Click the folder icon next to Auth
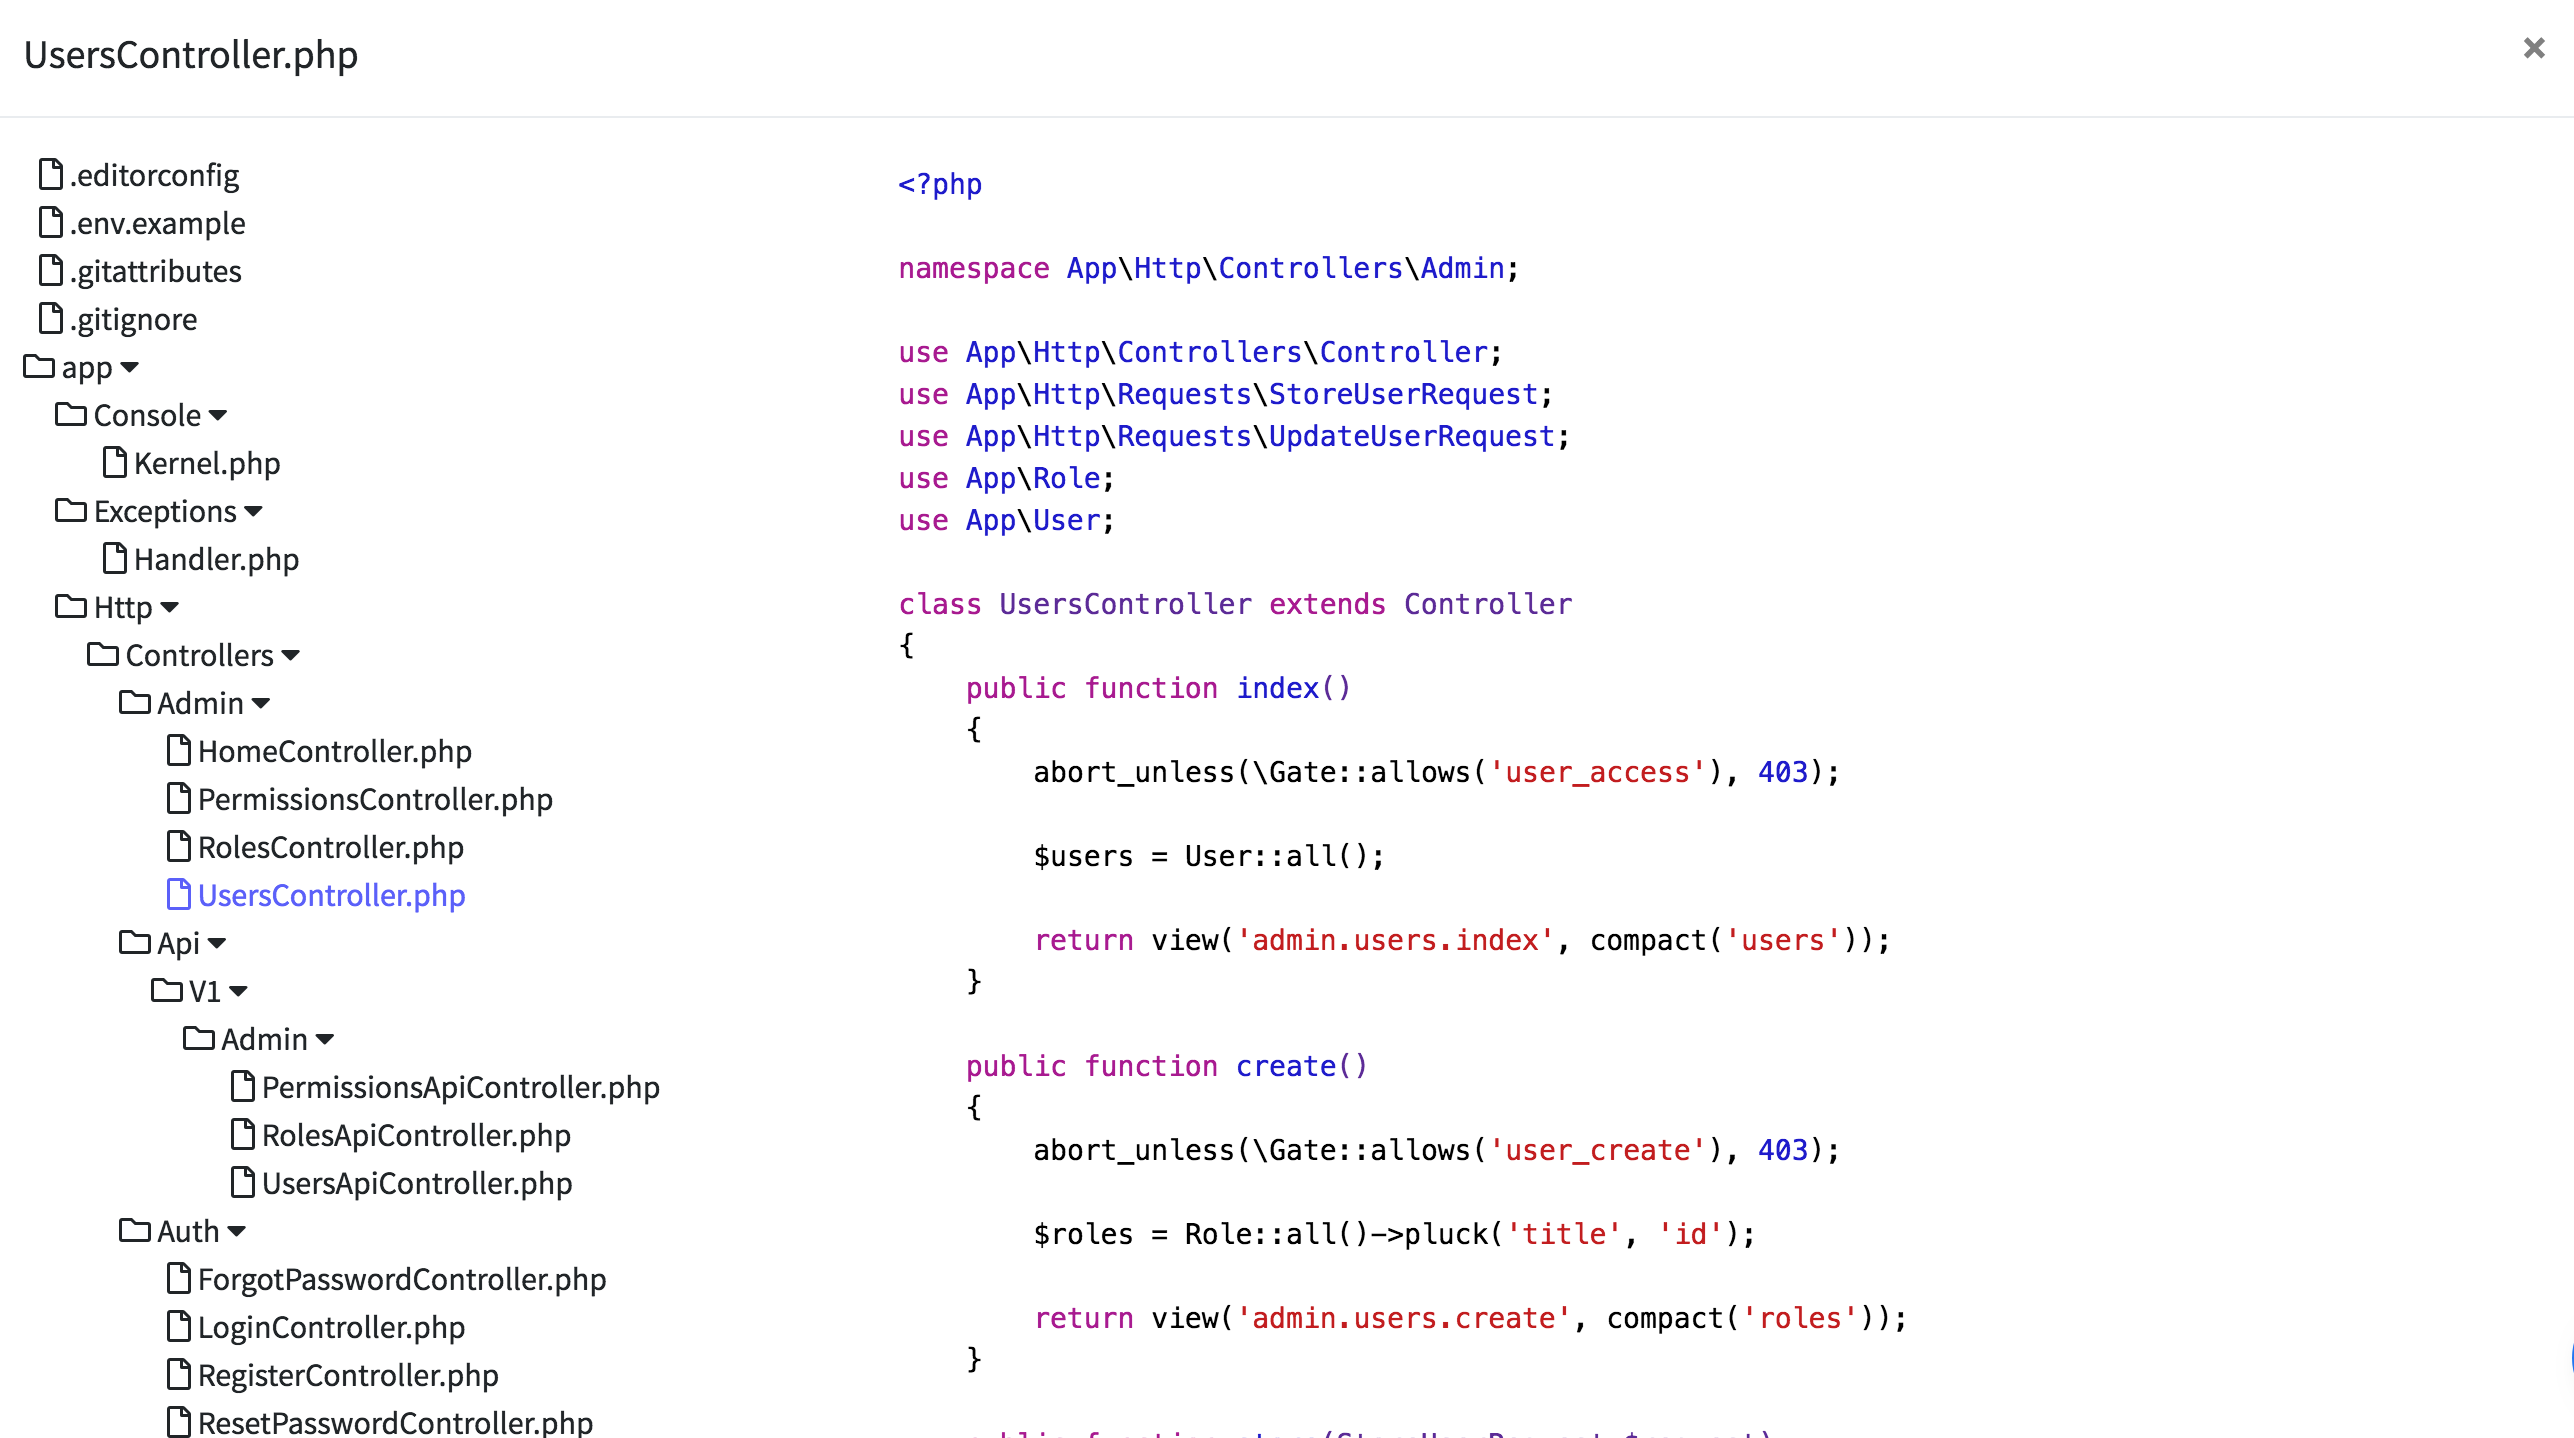Screen dimensions: 2574x1438 click(x=135, y=1230)
